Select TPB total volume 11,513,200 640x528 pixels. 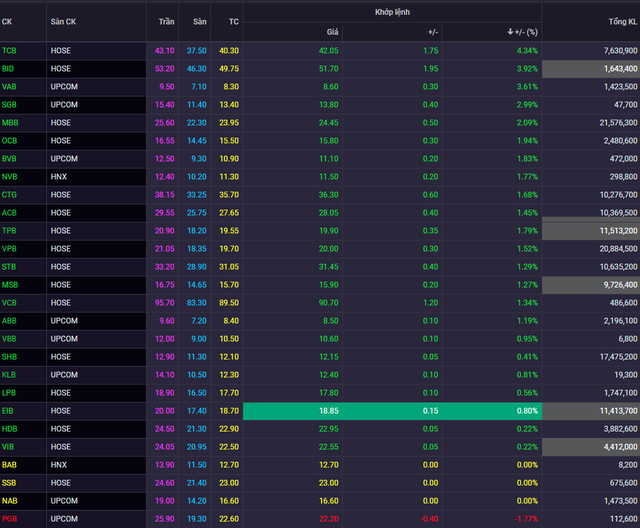pos(618,231)
